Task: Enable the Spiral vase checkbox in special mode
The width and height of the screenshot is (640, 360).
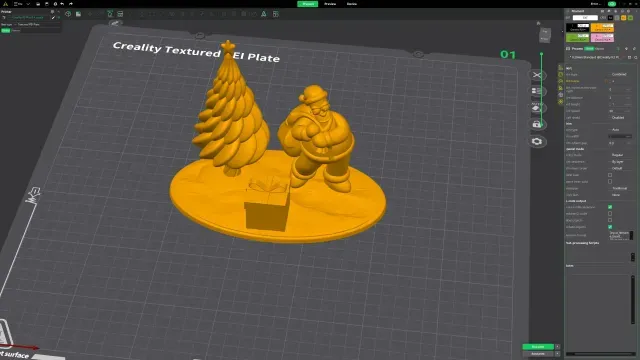Action: [610, 175]
